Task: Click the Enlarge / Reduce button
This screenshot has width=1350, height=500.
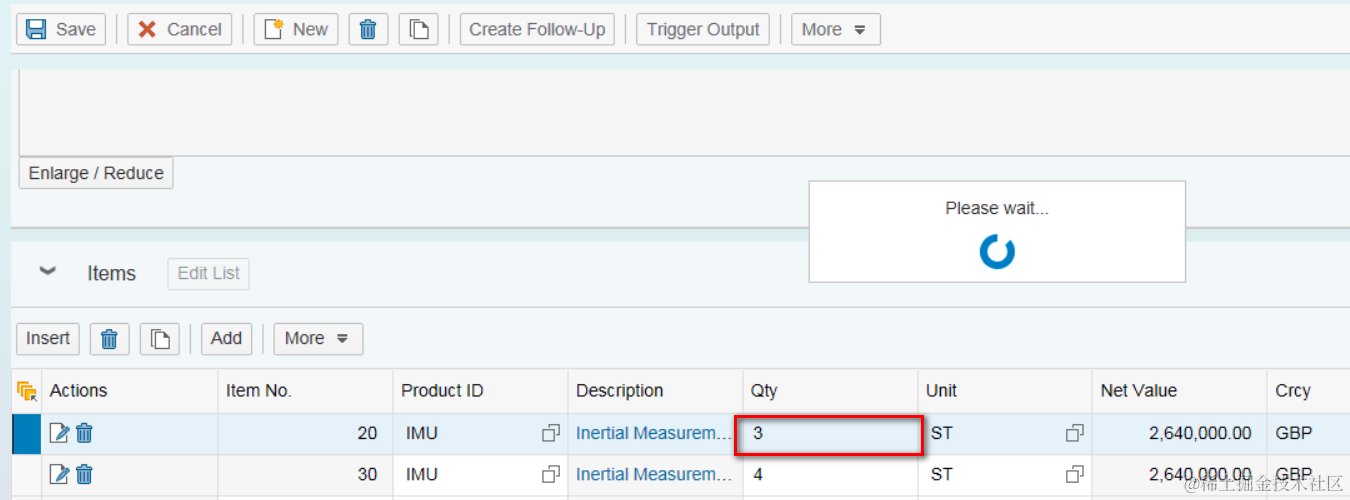Action: coord(96,173)
